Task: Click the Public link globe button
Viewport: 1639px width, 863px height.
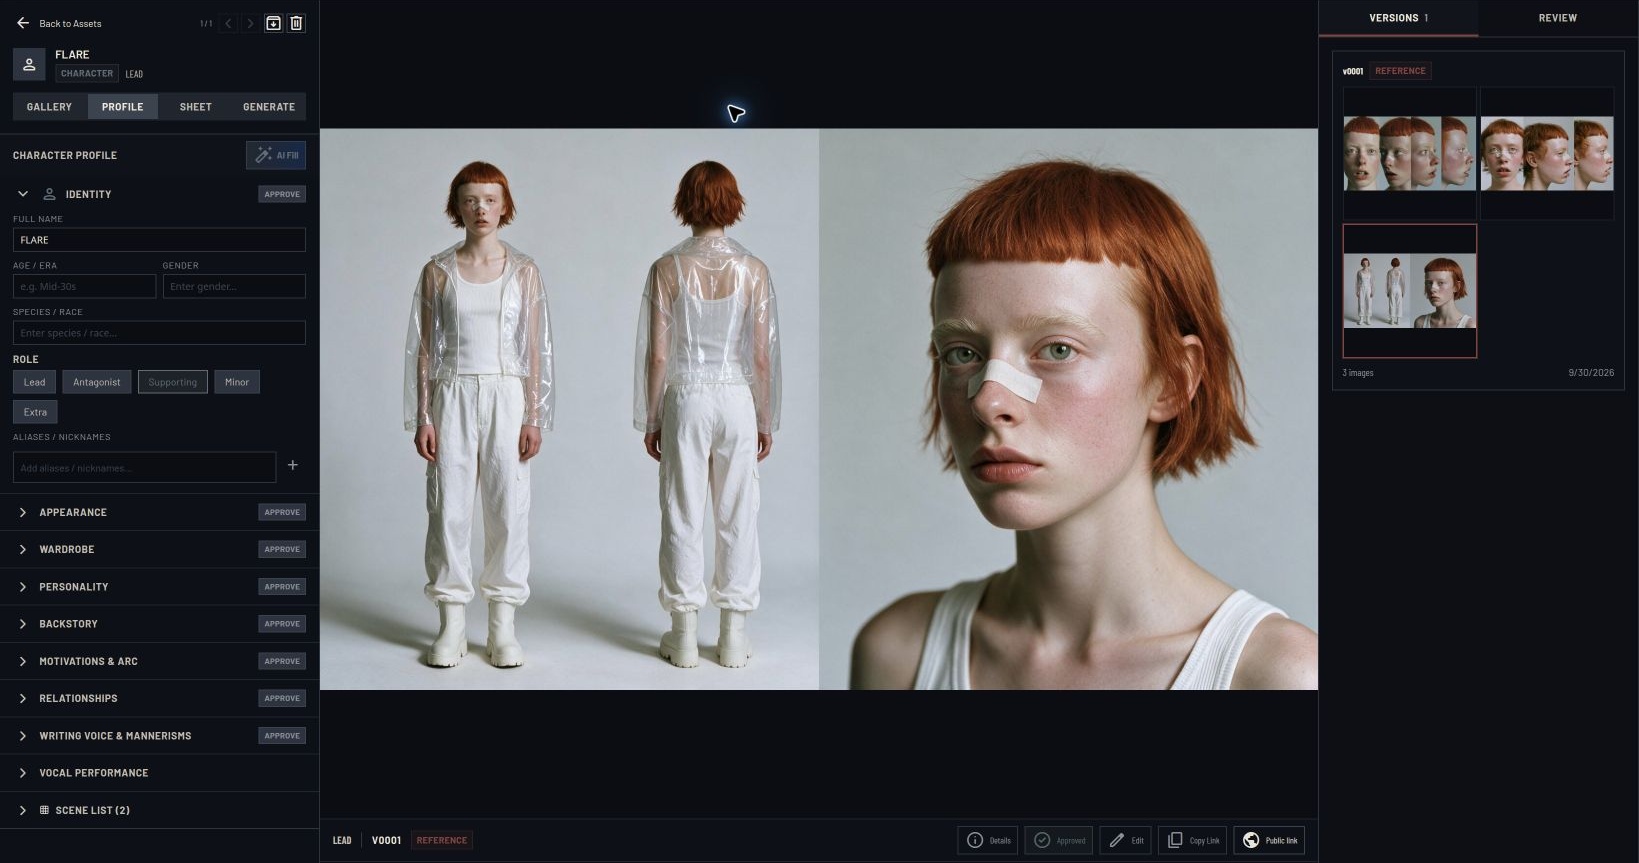Action: [1269, 840]
